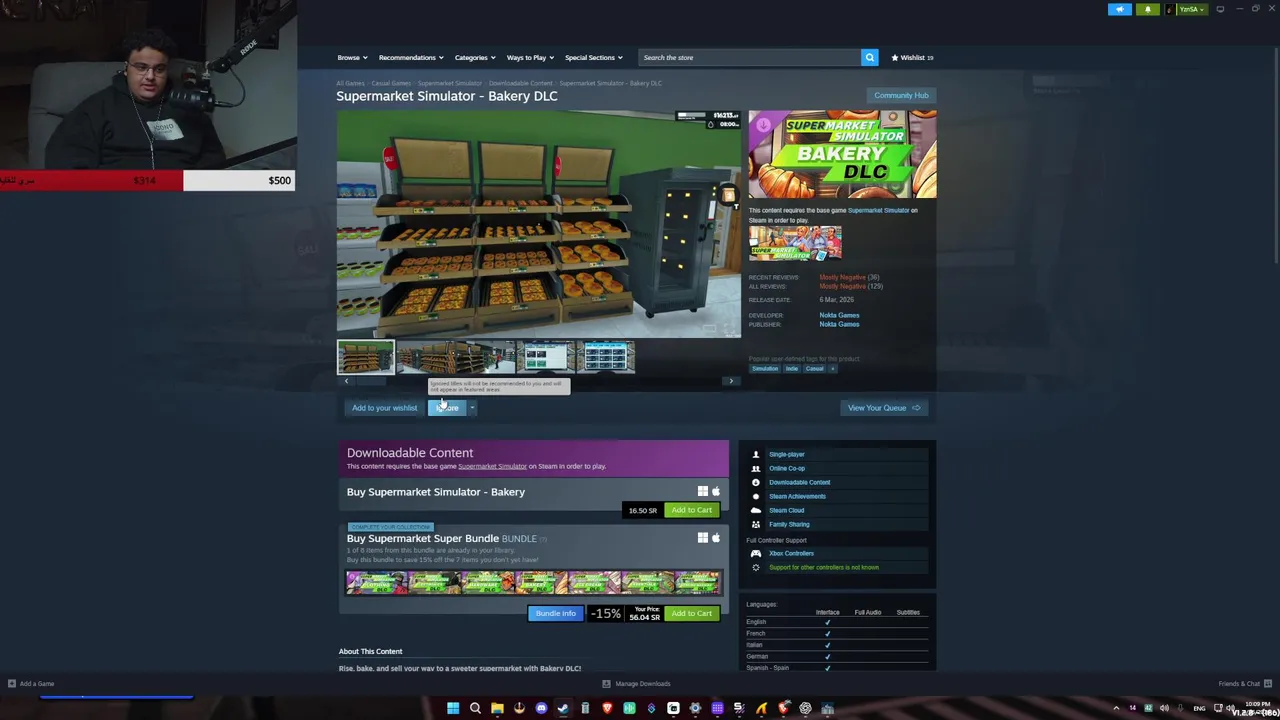
Task: Open the Wishlist star link
Action: [x=912, y=57]
